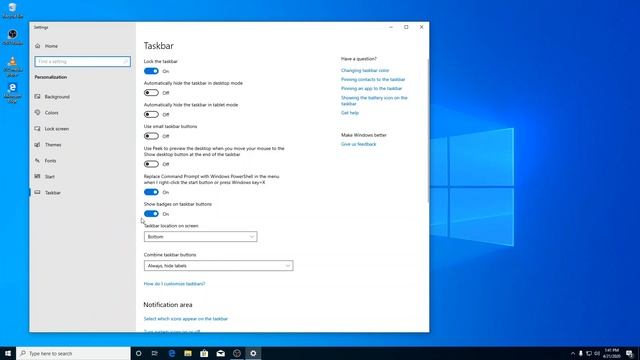Open the Recycle Bin desktop icon
Viewport: 640px width, 360px height.
(12, 10)
